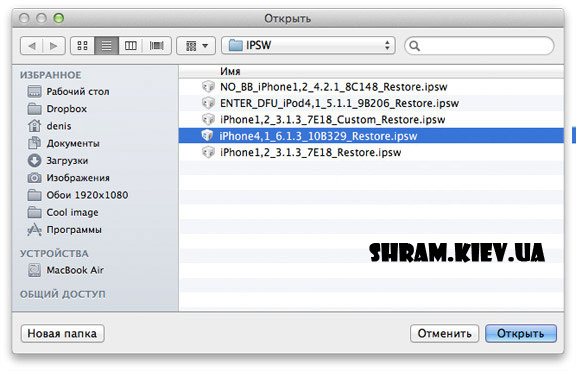The image size is (576, 371).
Task: Click the MacBook Air disk icon
Action: 35,270
